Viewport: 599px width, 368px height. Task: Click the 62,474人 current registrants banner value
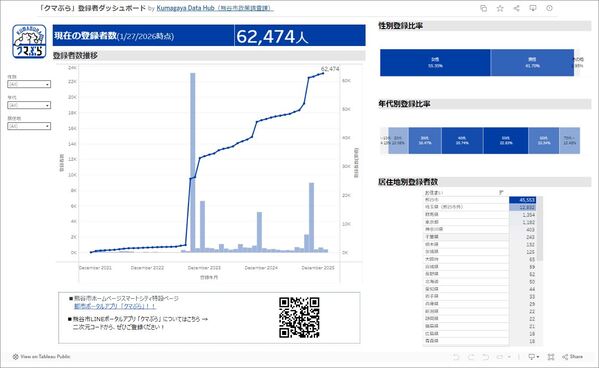pos(272,37)
